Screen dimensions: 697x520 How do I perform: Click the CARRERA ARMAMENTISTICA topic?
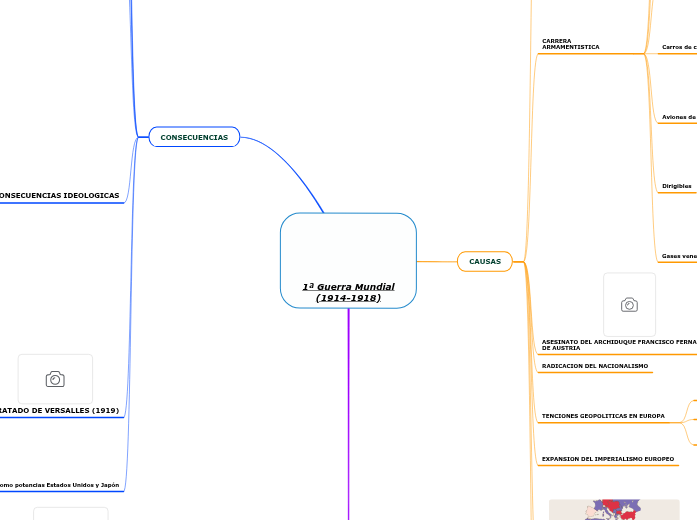(571, 45)
